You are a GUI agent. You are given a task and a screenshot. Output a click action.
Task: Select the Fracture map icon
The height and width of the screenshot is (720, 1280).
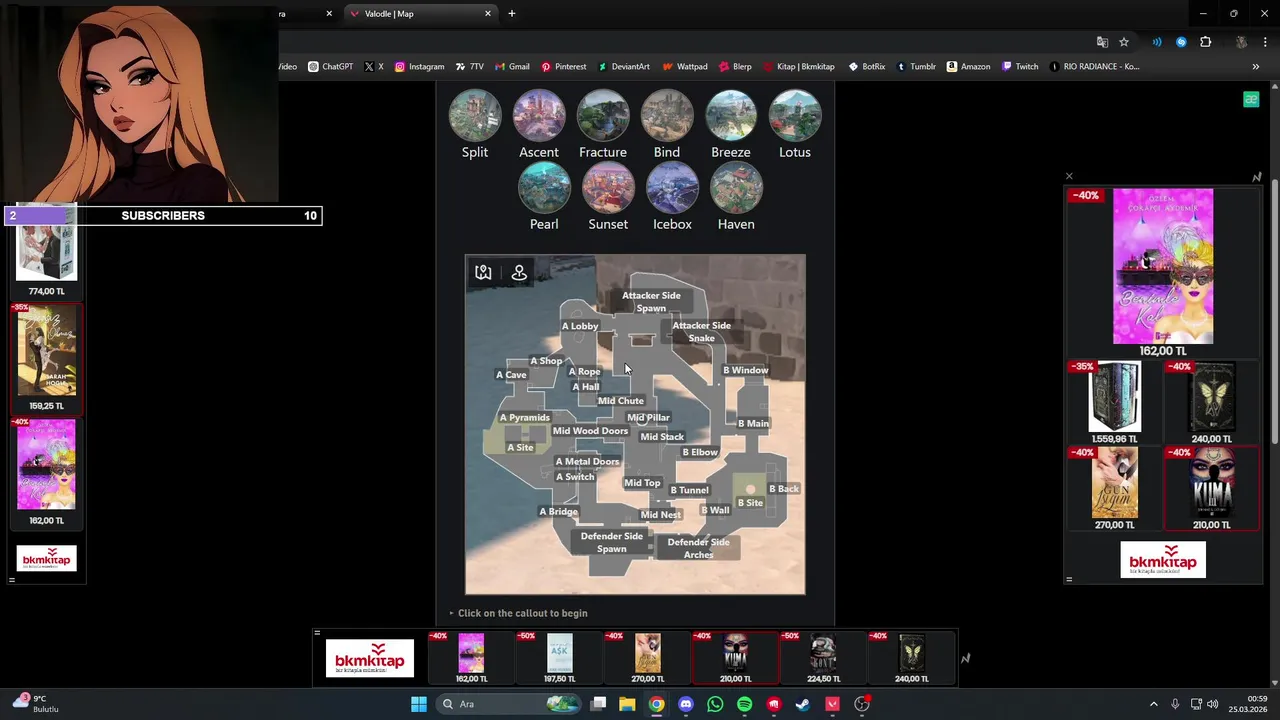click(603, 116)
